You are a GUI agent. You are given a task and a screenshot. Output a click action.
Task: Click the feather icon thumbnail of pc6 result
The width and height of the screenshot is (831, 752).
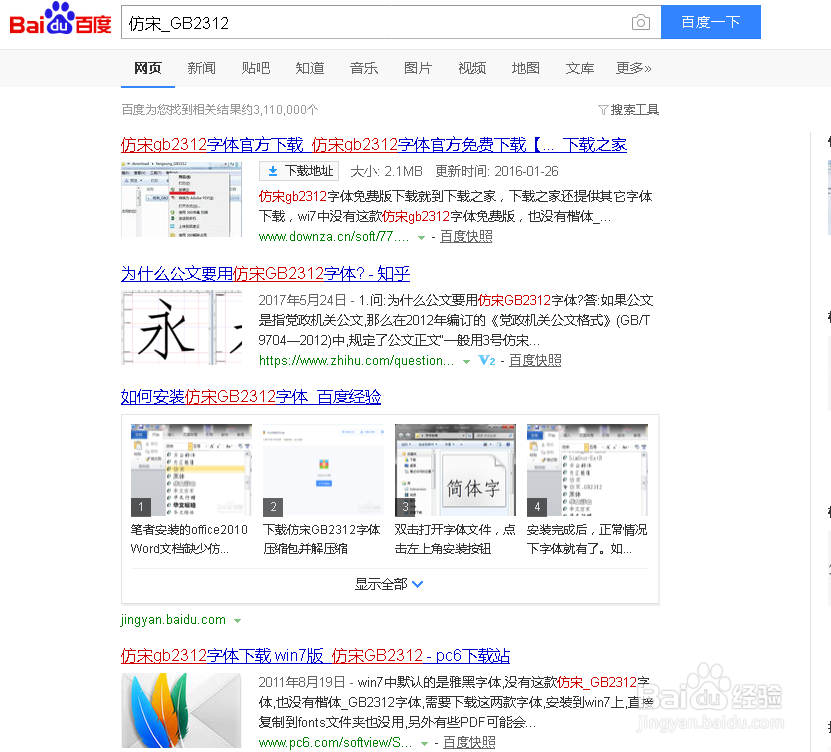pos(182,711)
